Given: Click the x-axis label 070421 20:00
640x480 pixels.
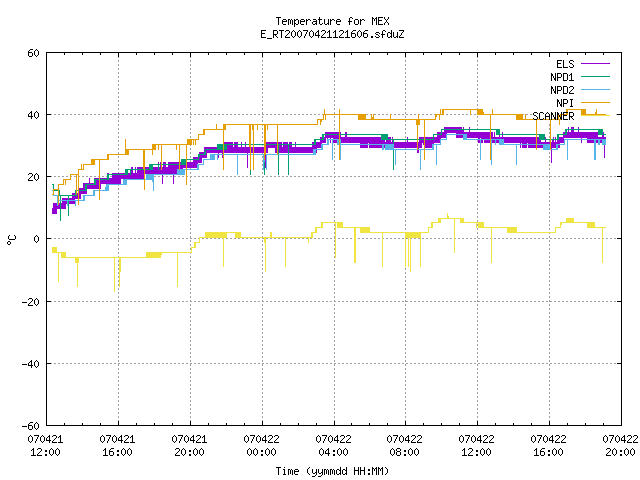Looking at the screenshot, I should 189,446.
